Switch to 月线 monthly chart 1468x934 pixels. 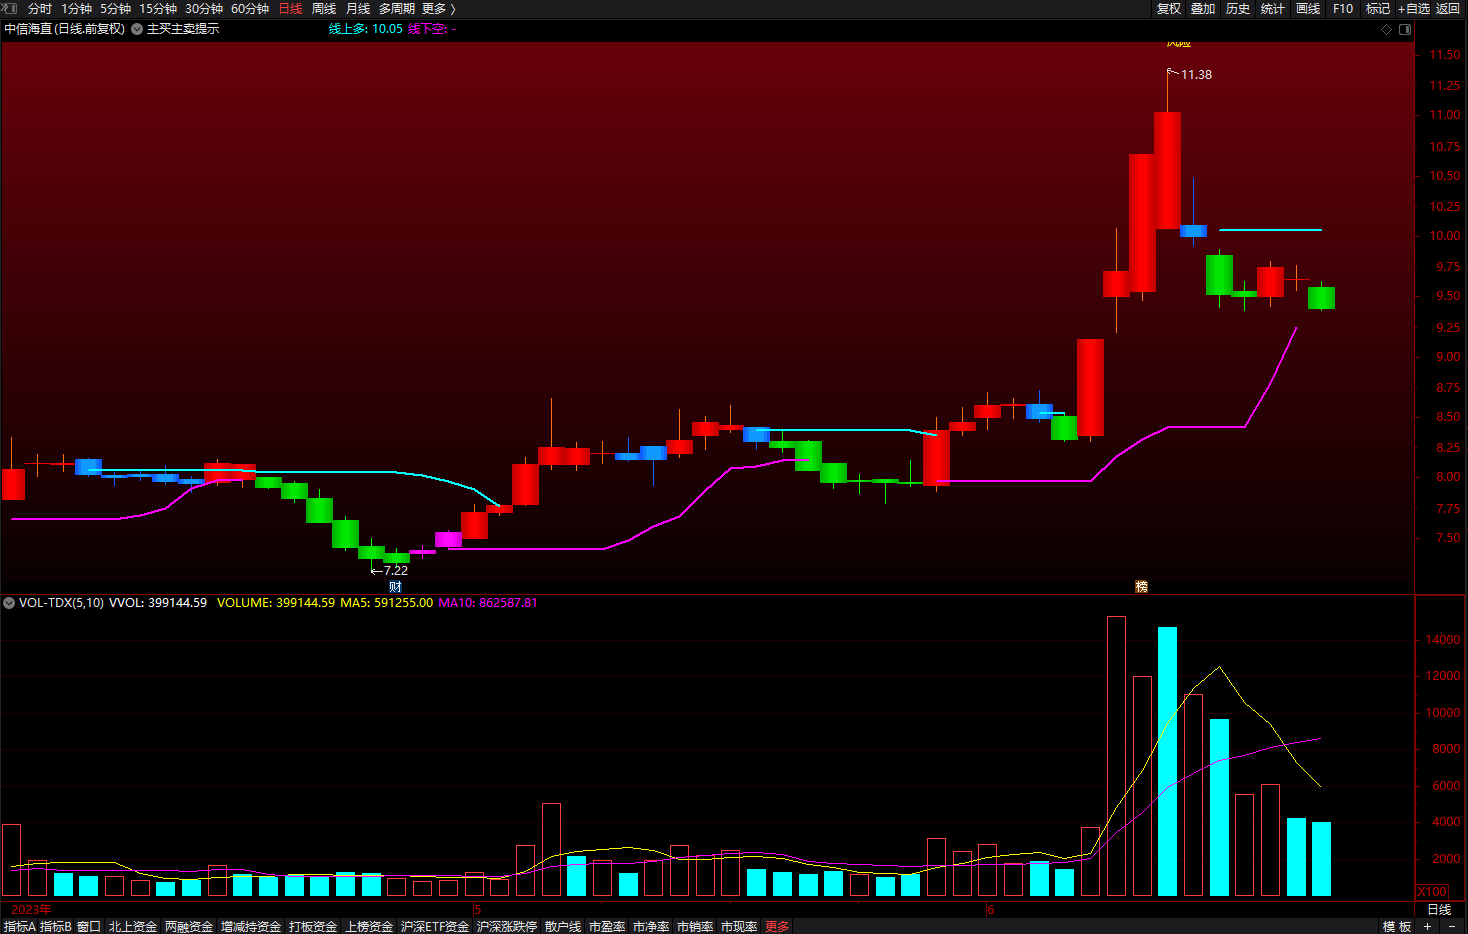358,9
